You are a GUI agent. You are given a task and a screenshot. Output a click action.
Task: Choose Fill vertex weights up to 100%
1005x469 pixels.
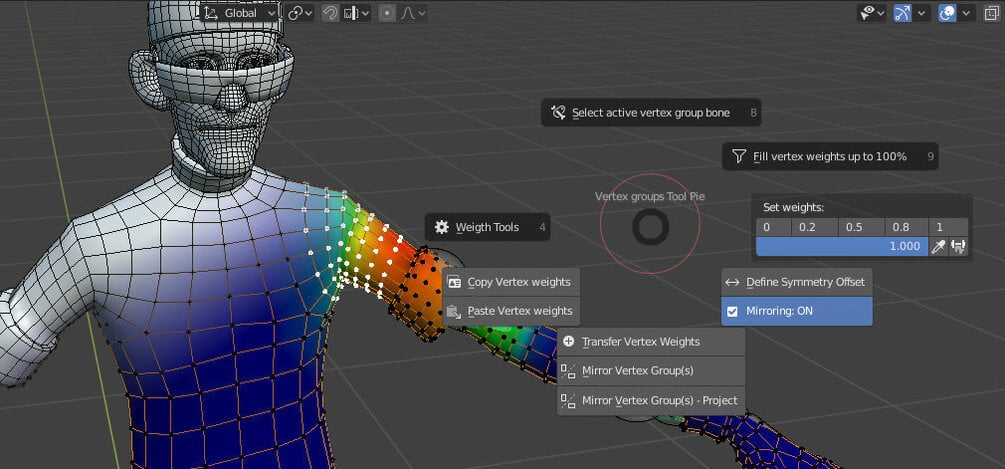tap(830, 156)
